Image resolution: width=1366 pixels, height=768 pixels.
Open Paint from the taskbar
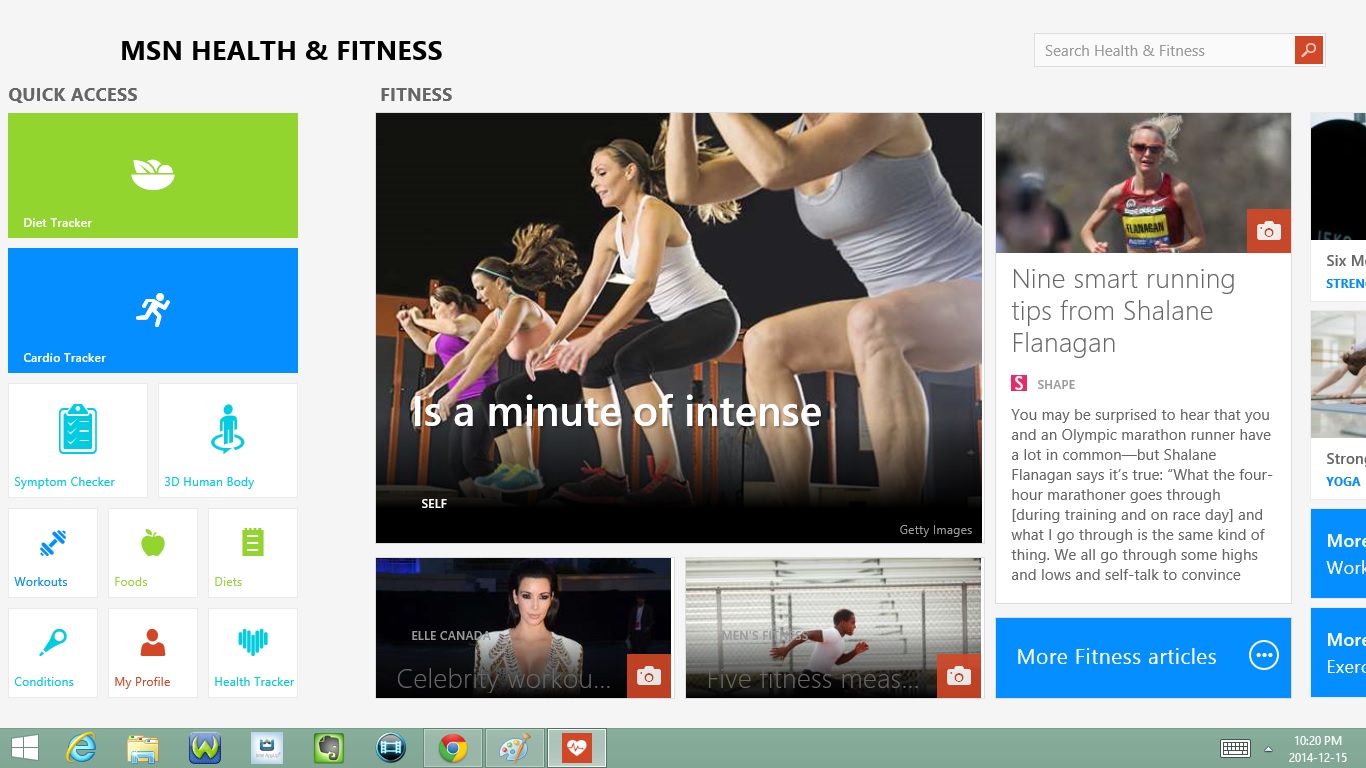click(x=515, y=748)
